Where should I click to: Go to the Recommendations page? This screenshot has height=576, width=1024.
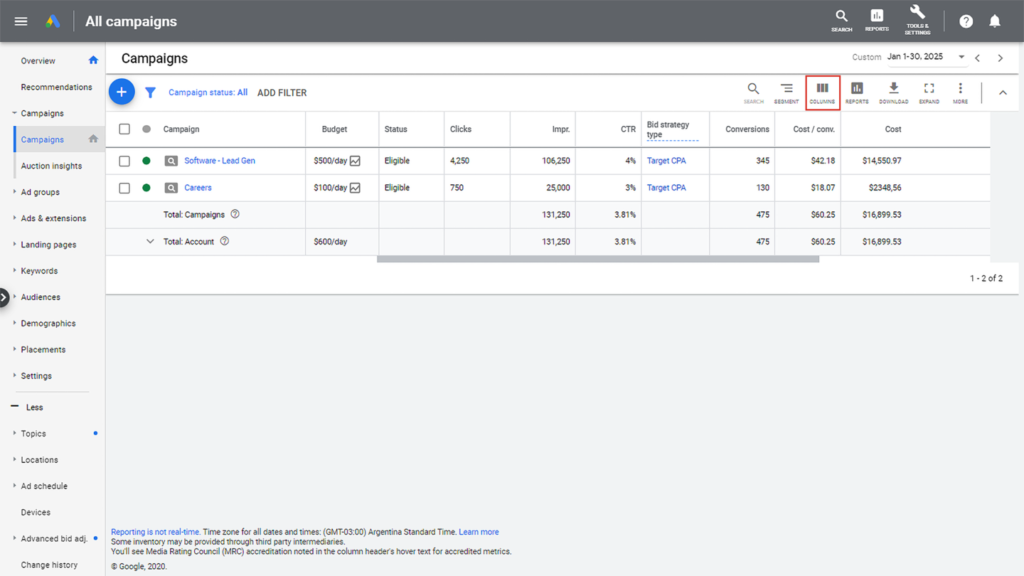click(56, 87)
